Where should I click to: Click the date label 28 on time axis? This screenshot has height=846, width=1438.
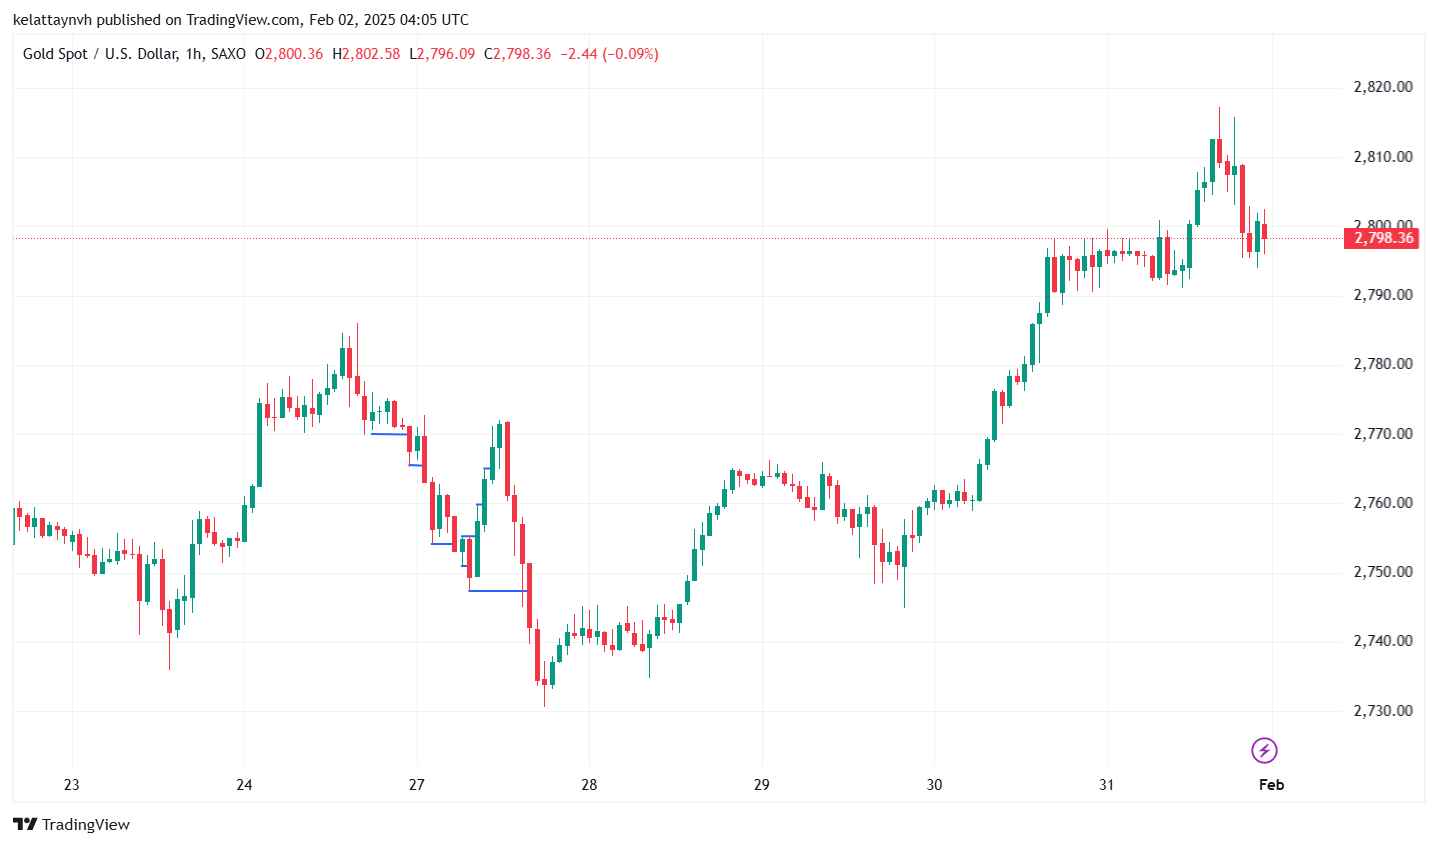pos(589,785)
